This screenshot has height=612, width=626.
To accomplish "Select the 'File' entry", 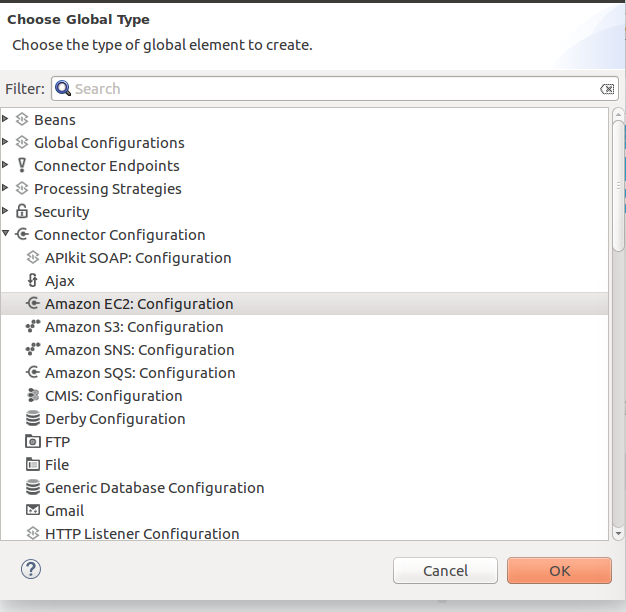I will (304, 465).
